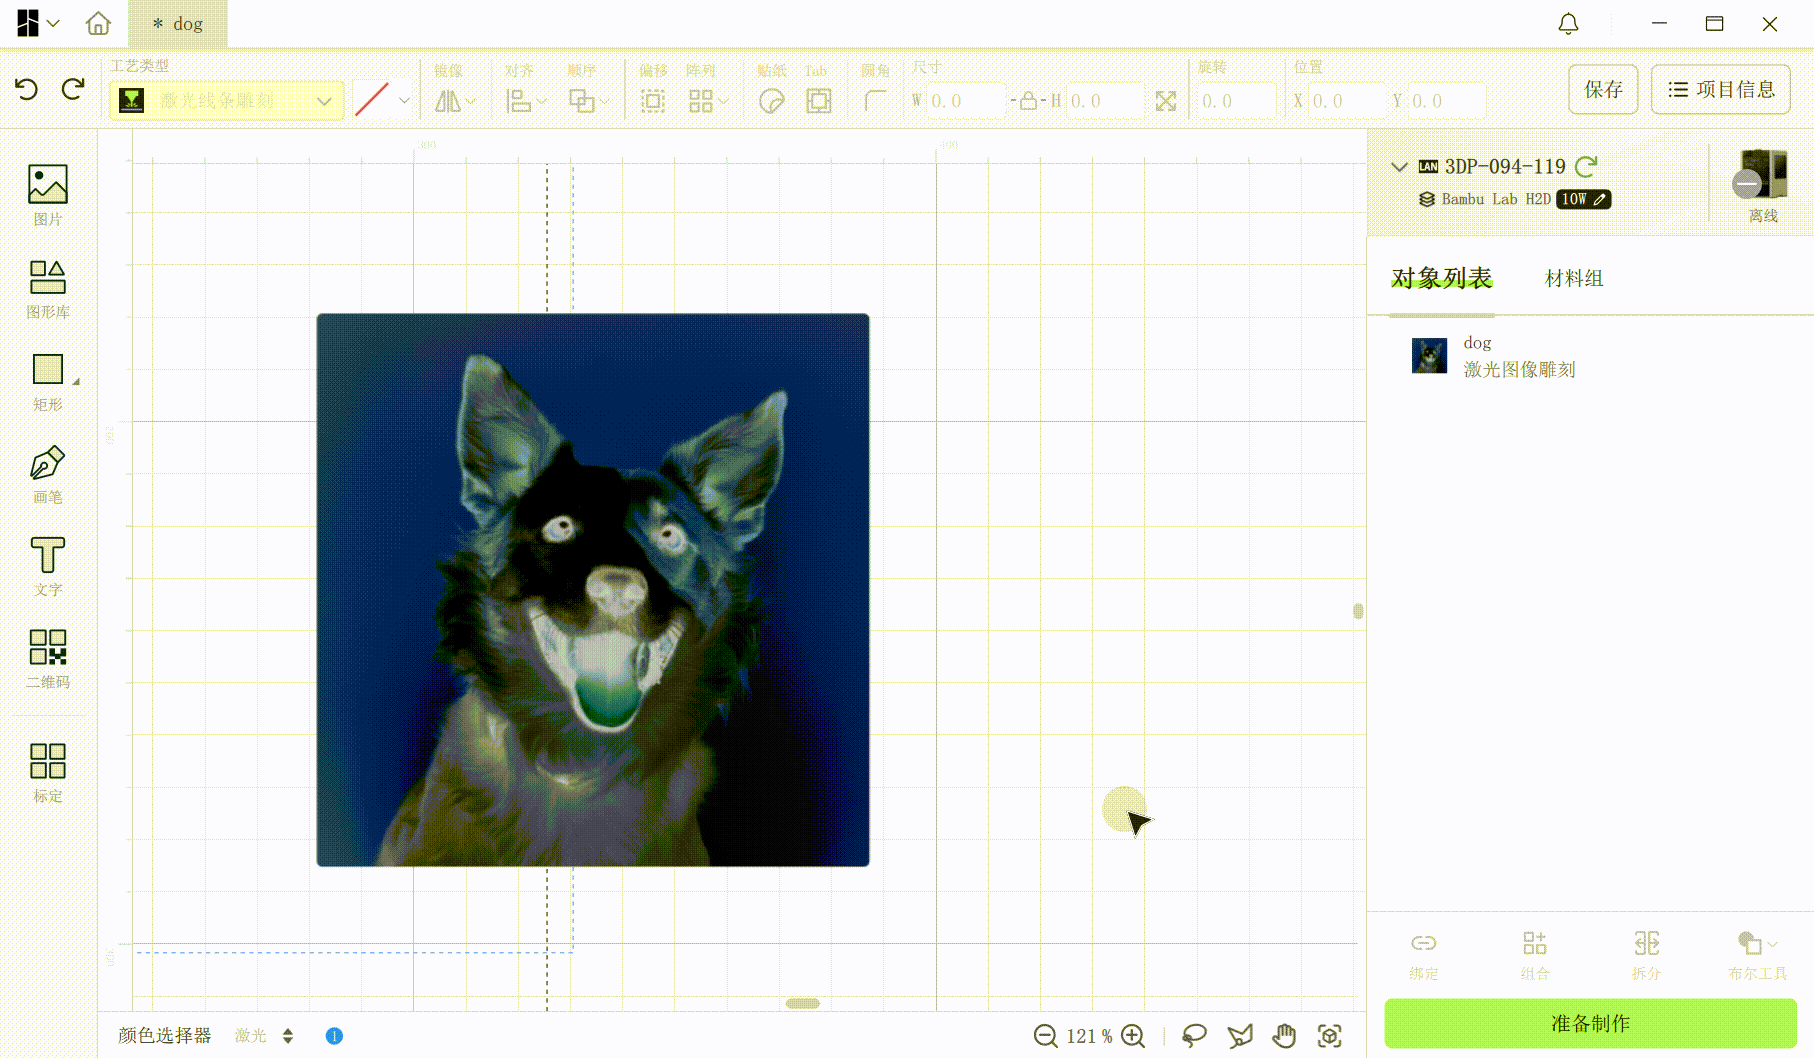Open the 工艺类型 process type dropdown
The image size is (1814, 1058).
pos(227,100)
